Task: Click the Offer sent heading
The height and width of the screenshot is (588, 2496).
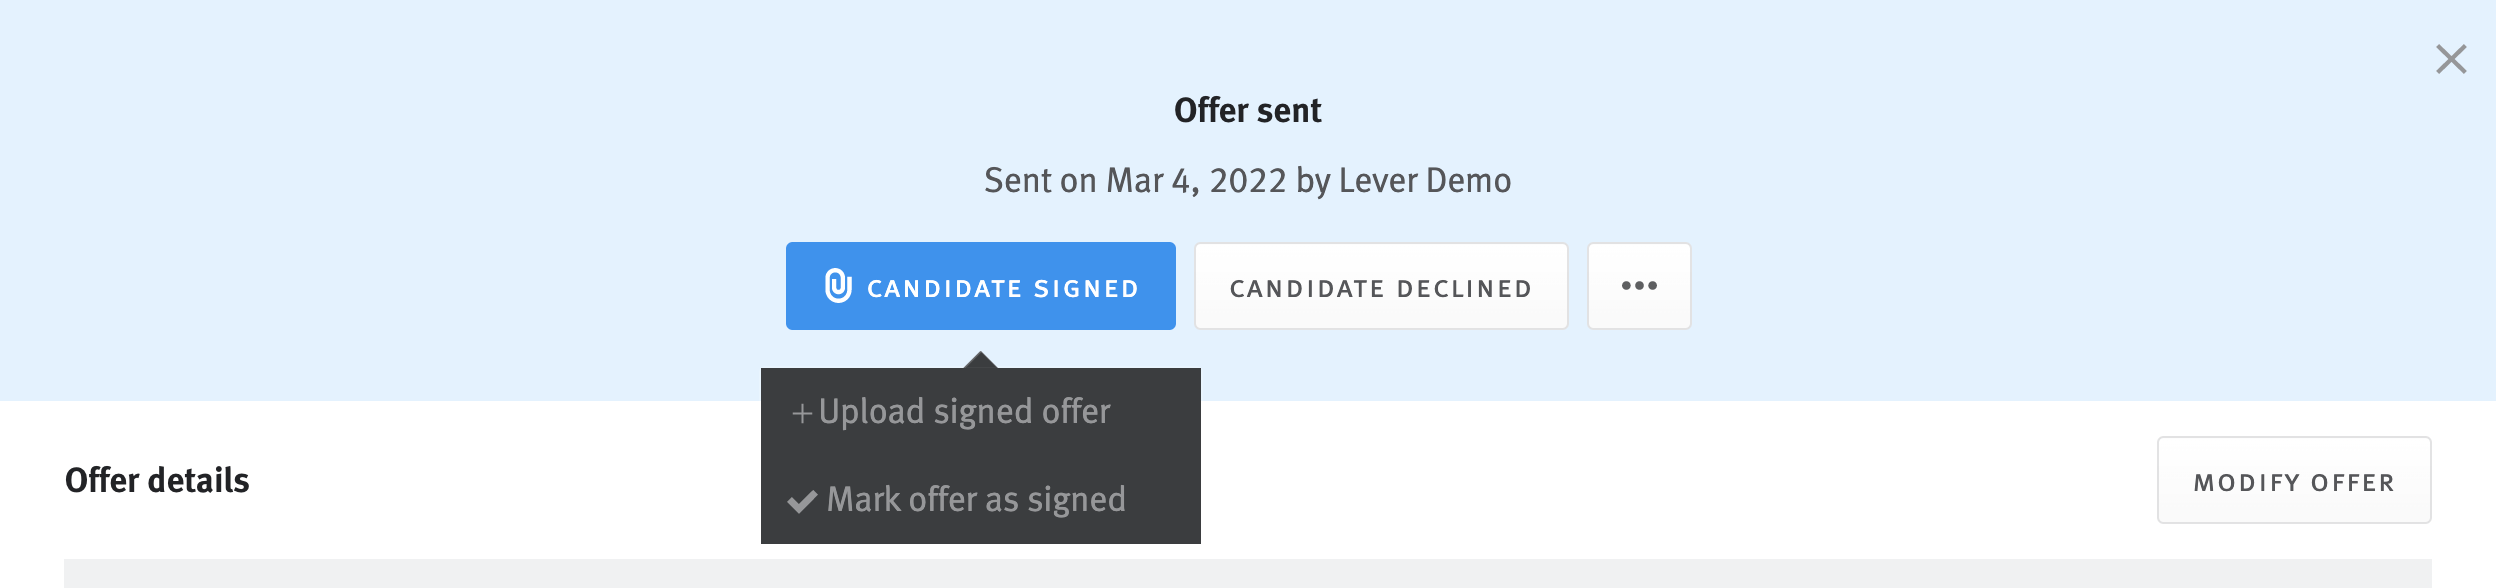Action: 1247,110
